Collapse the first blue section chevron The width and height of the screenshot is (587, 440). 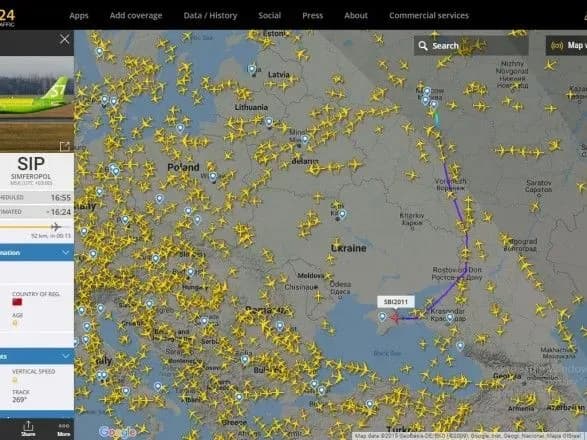click(x=66, y=253)
